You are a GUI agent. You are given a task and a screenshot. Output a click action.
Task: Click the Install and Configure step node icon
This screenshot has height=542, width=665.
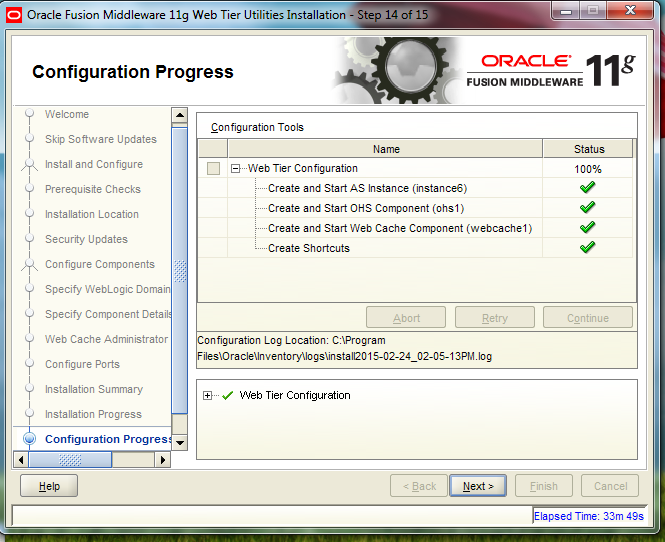click(29, 165)
